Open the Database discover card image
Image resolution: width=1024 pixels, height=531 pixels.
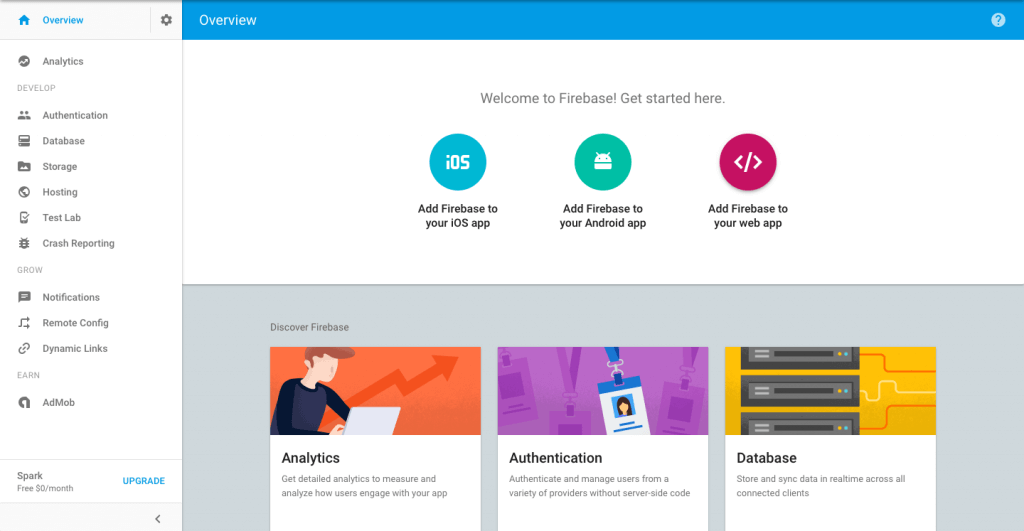click(830, 391)
